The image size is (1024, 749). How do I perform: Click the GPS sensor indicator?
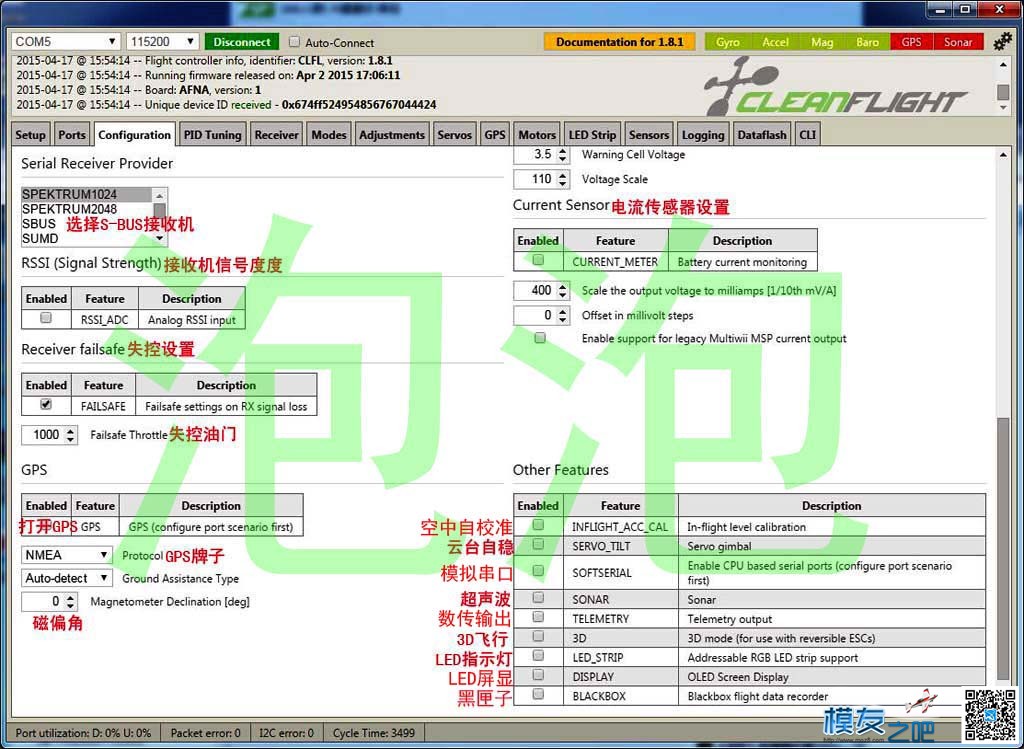click(x=911, y=42)
